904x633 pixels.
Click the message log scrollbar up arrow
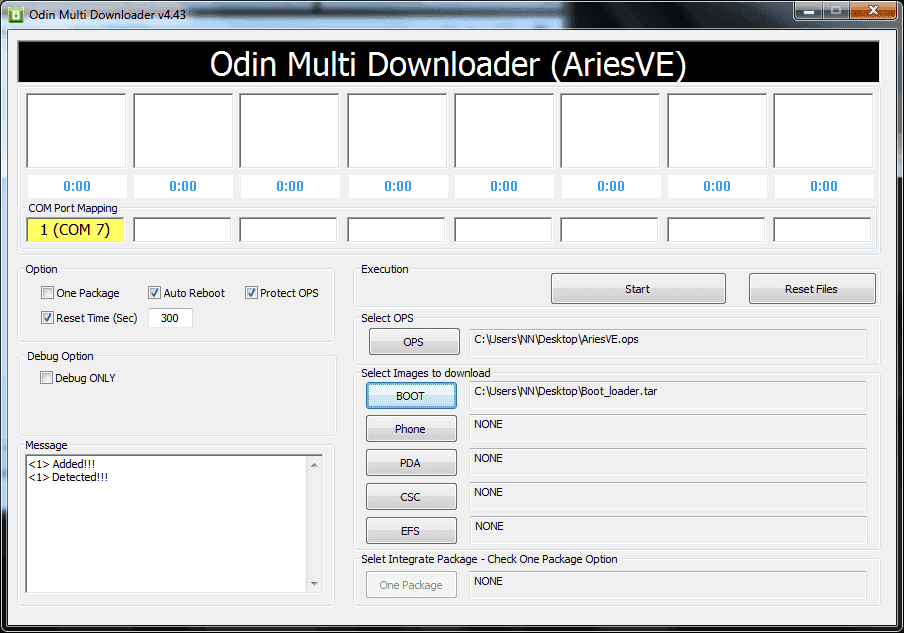314,465
